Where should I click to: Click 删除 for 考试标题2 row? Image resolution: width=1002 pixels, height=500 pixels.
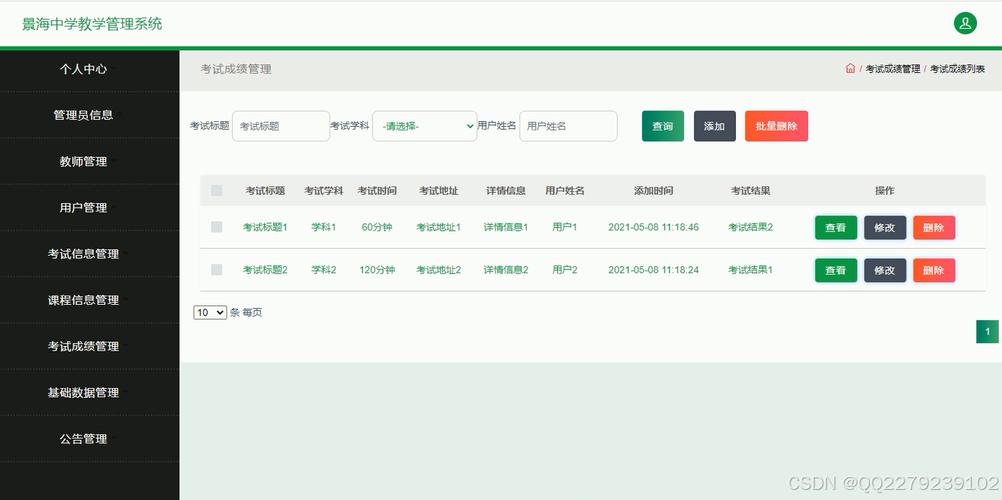934,270
